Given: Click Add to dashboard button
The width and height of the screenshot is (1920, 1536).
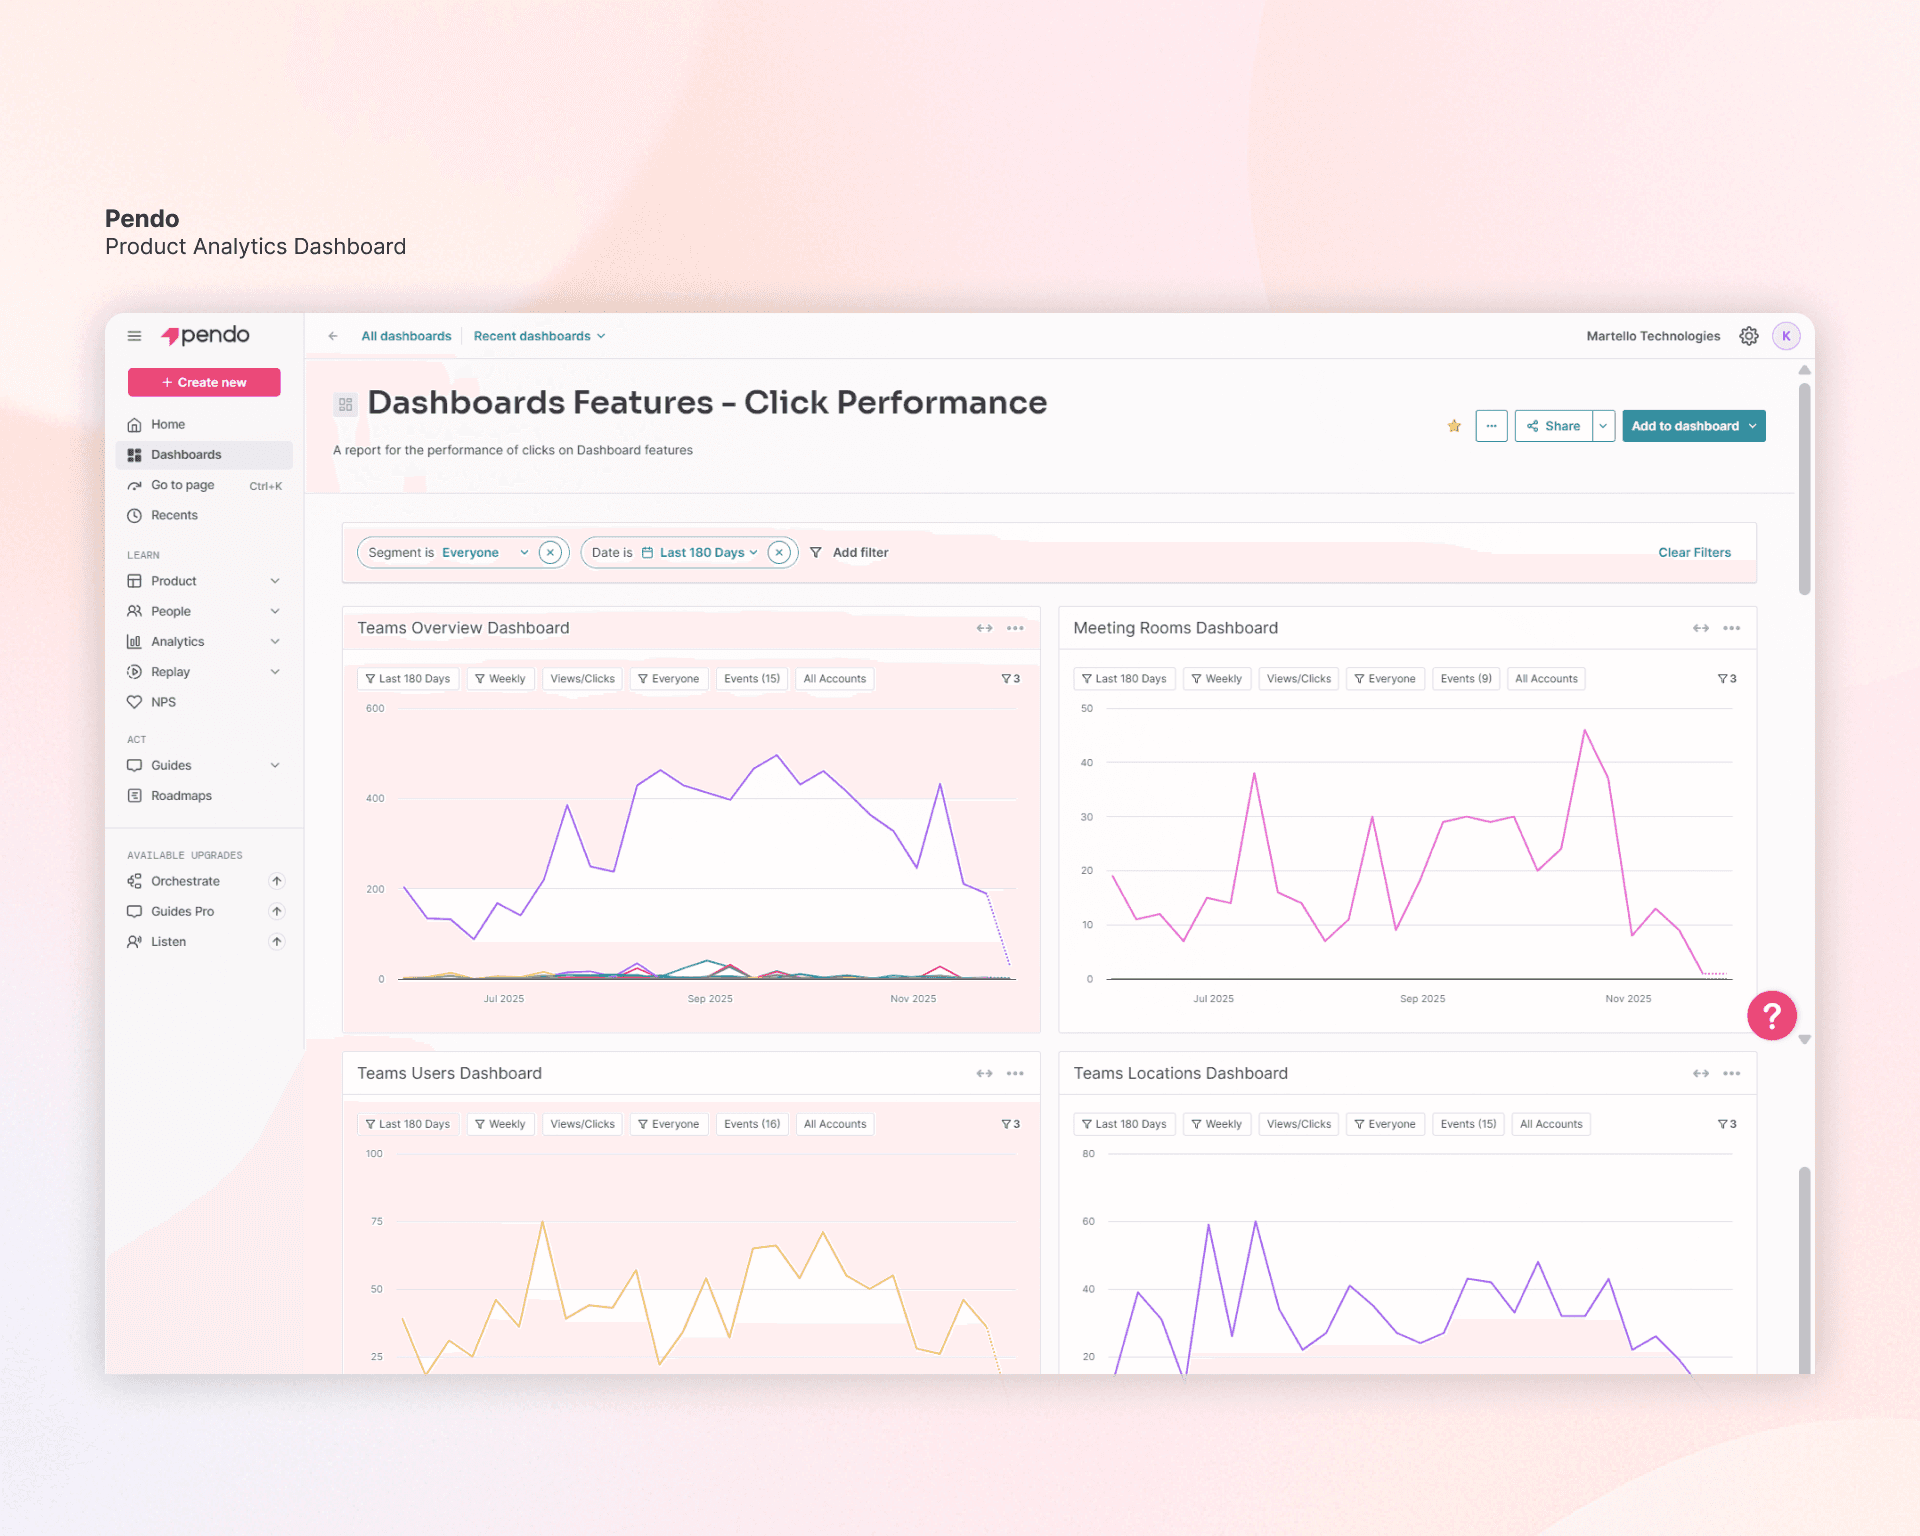Looking at the screenshot, I should click(x=1694, y=426).
